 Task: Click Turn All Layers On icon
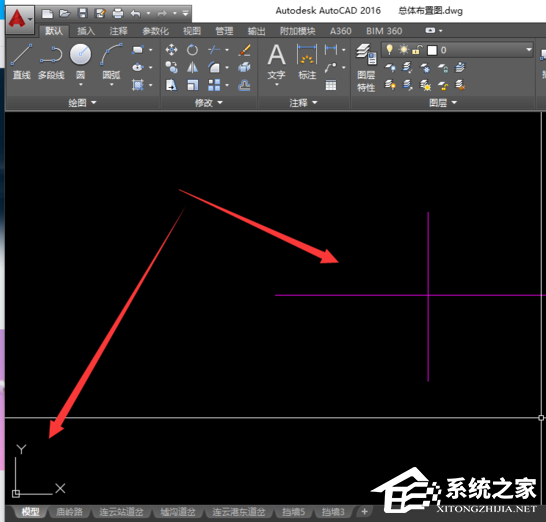click(390, 85)
